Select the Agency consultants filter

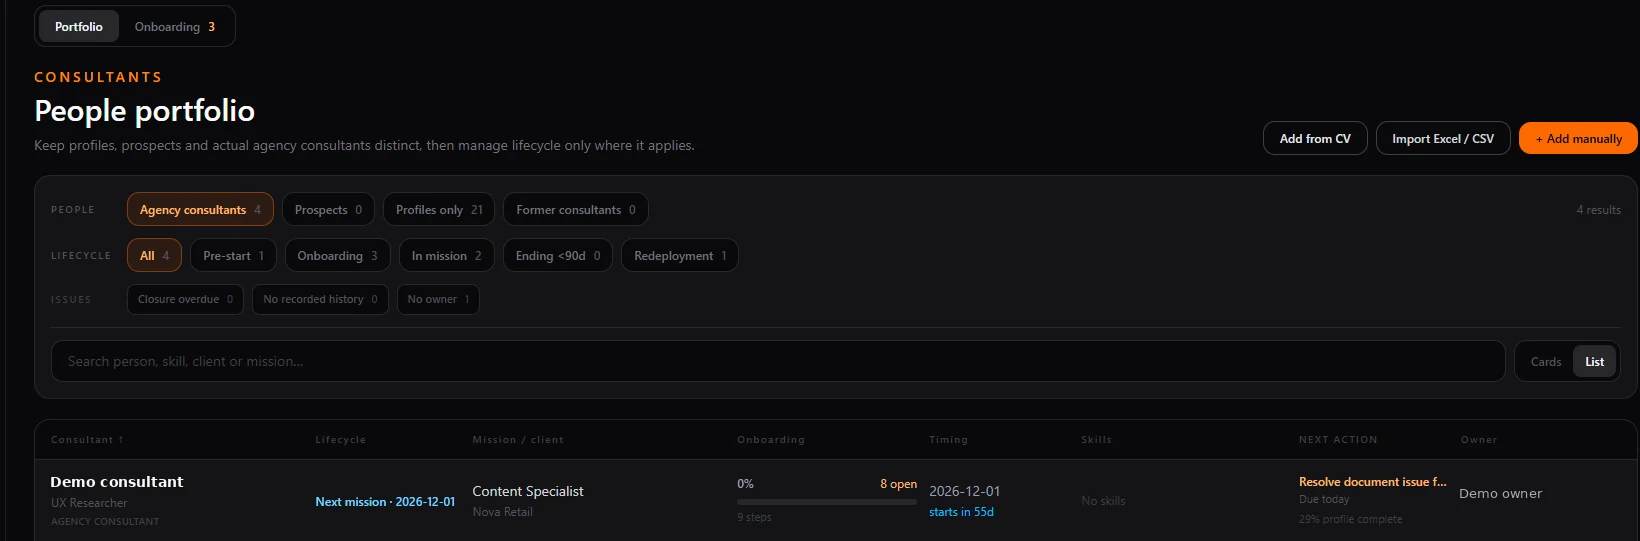click(200, 210)
